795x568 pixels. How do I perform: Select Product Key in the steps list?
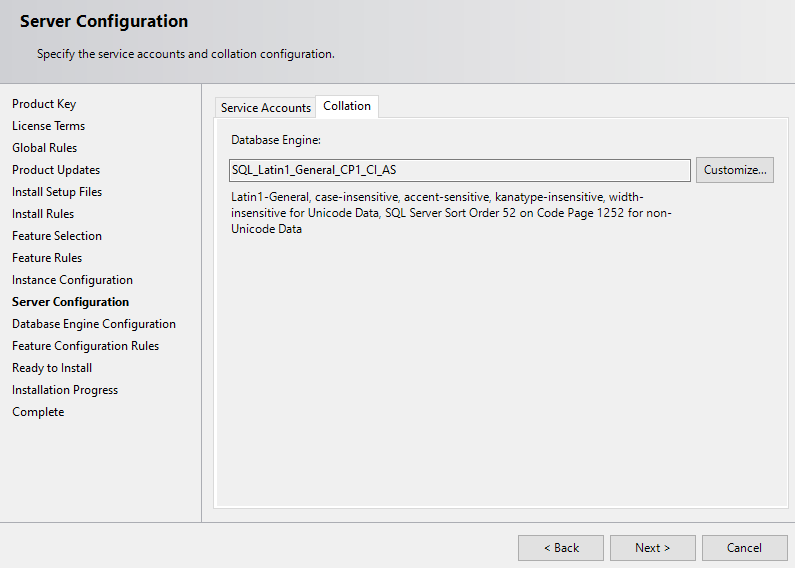coord(44,104)
